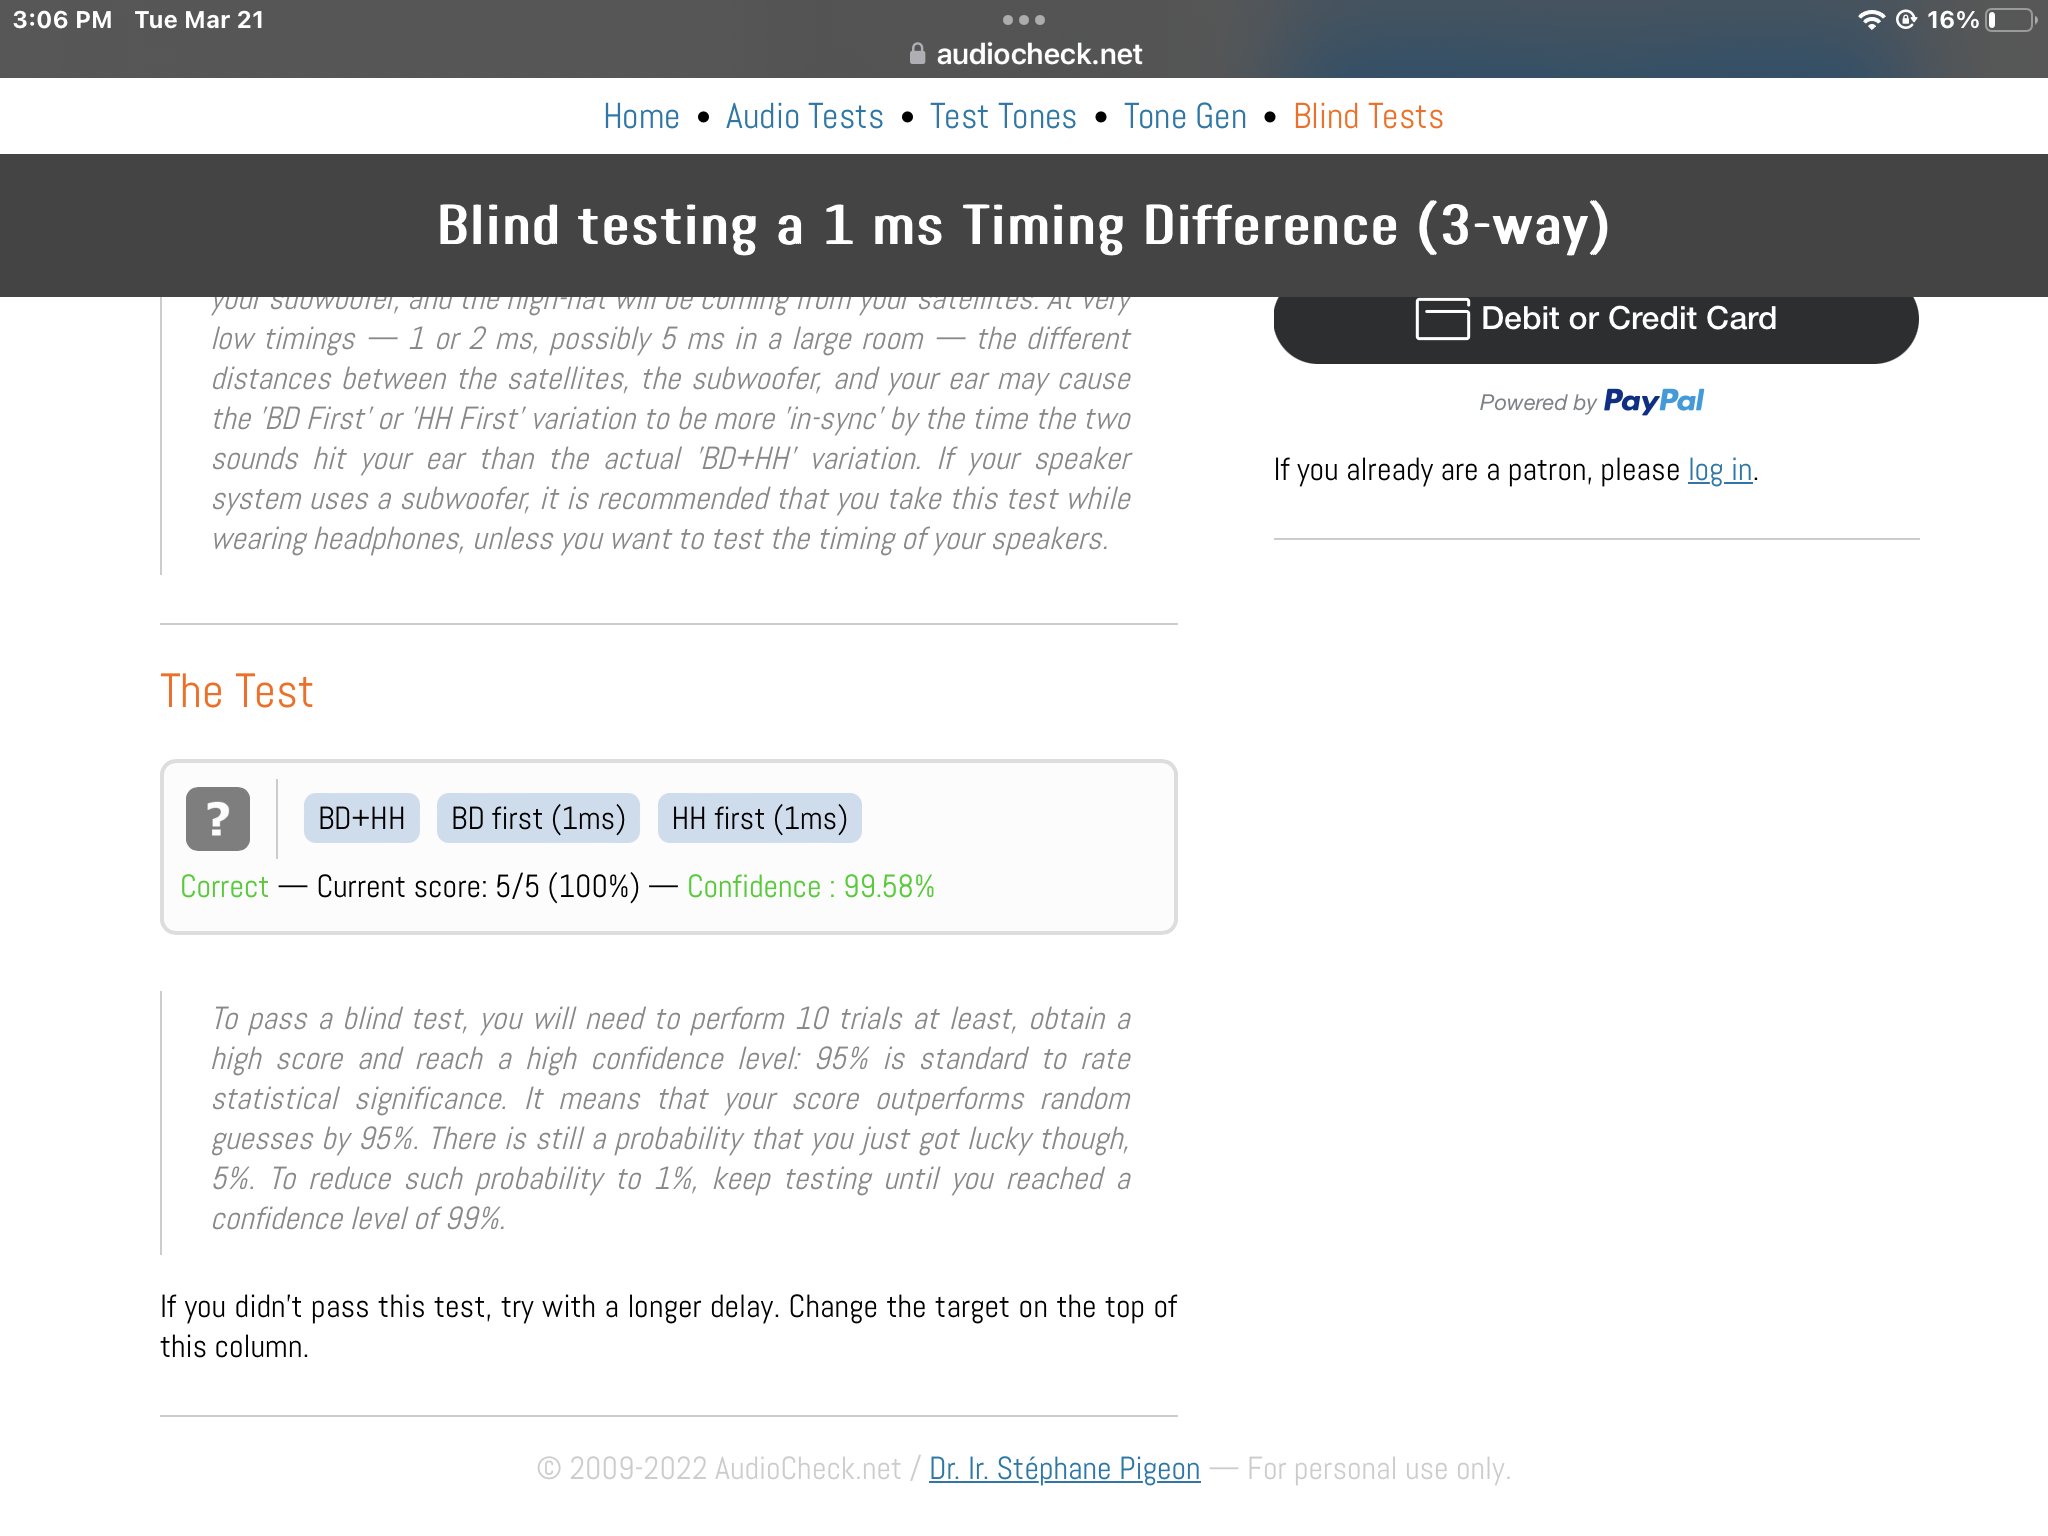This screenshot has width=2048, height=1536.
Task: Tap the lock icon beside audiocheck.net
Action: point(917,54)
